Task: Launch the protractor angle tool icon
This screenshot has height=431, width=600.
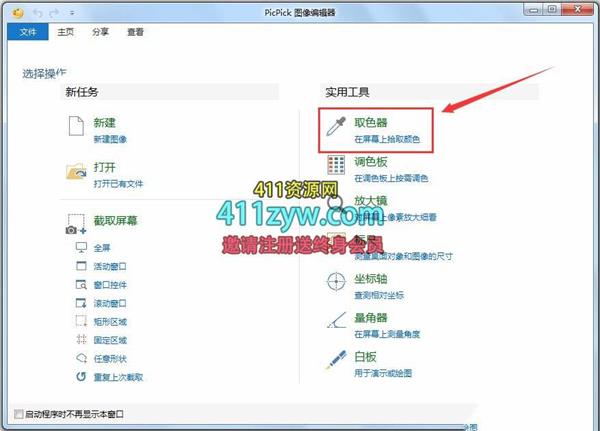Action: point(337,320)
